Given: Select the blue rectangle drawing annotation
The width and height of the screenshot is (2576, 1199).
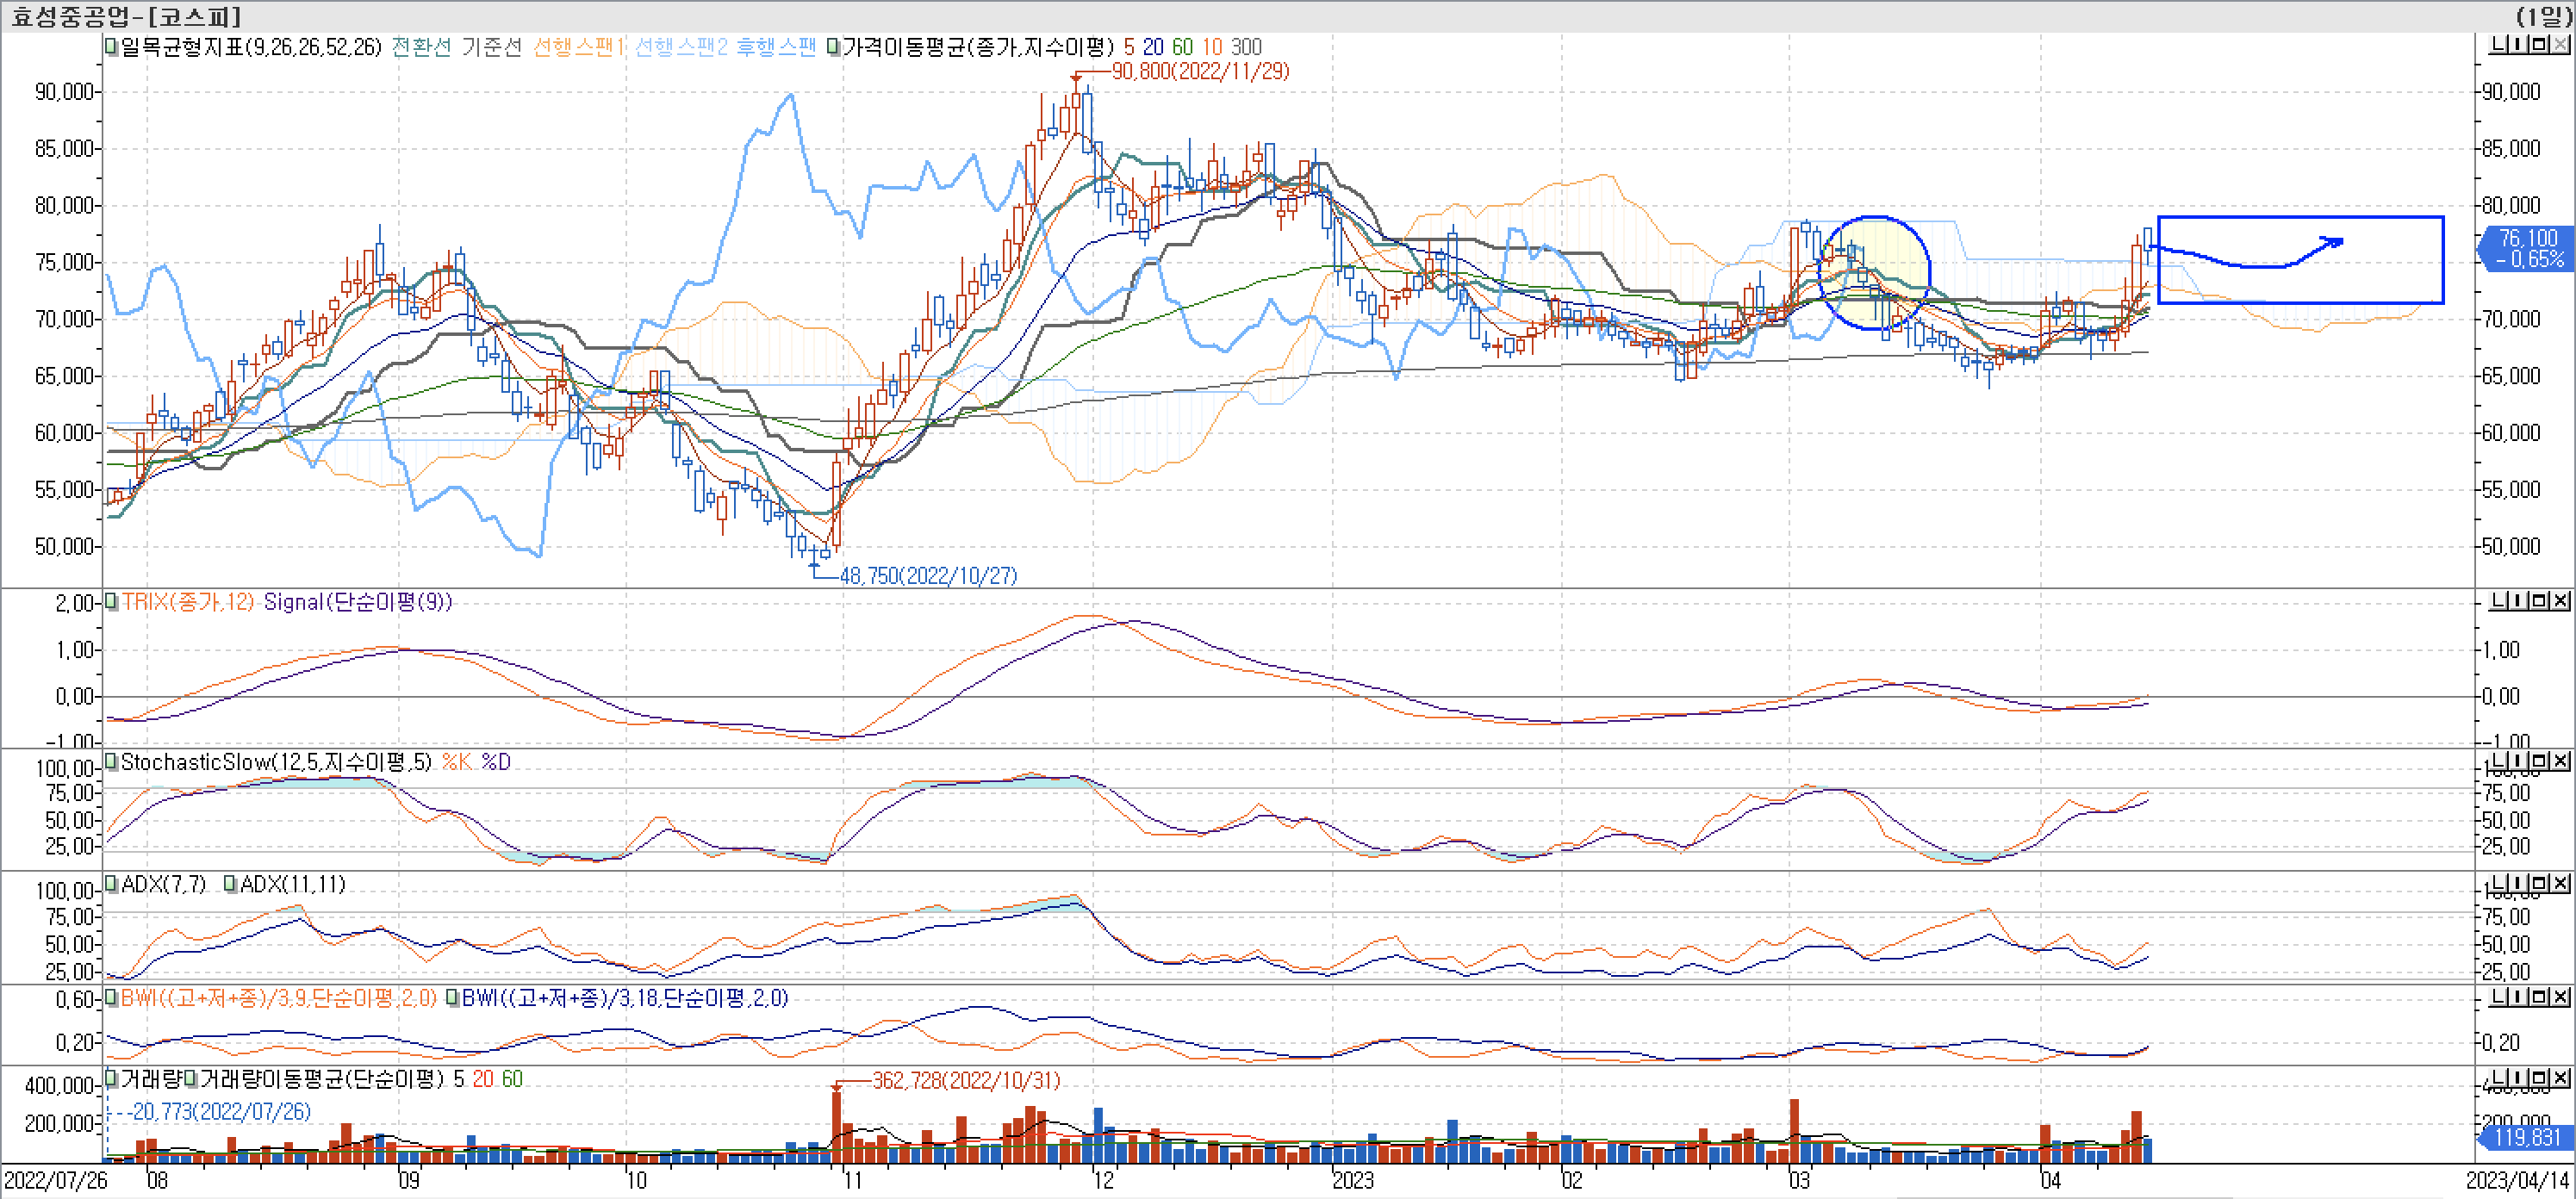Looking at the screenshot, I should pos(2300,217).
